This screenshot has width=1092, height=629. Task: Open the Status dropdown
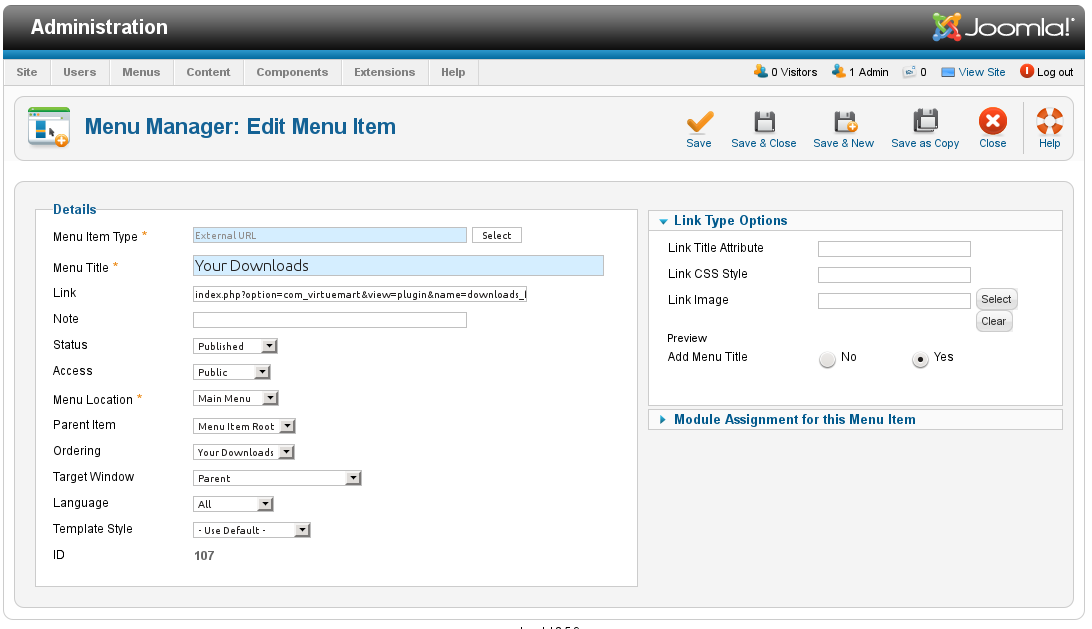tap(235, 346)
